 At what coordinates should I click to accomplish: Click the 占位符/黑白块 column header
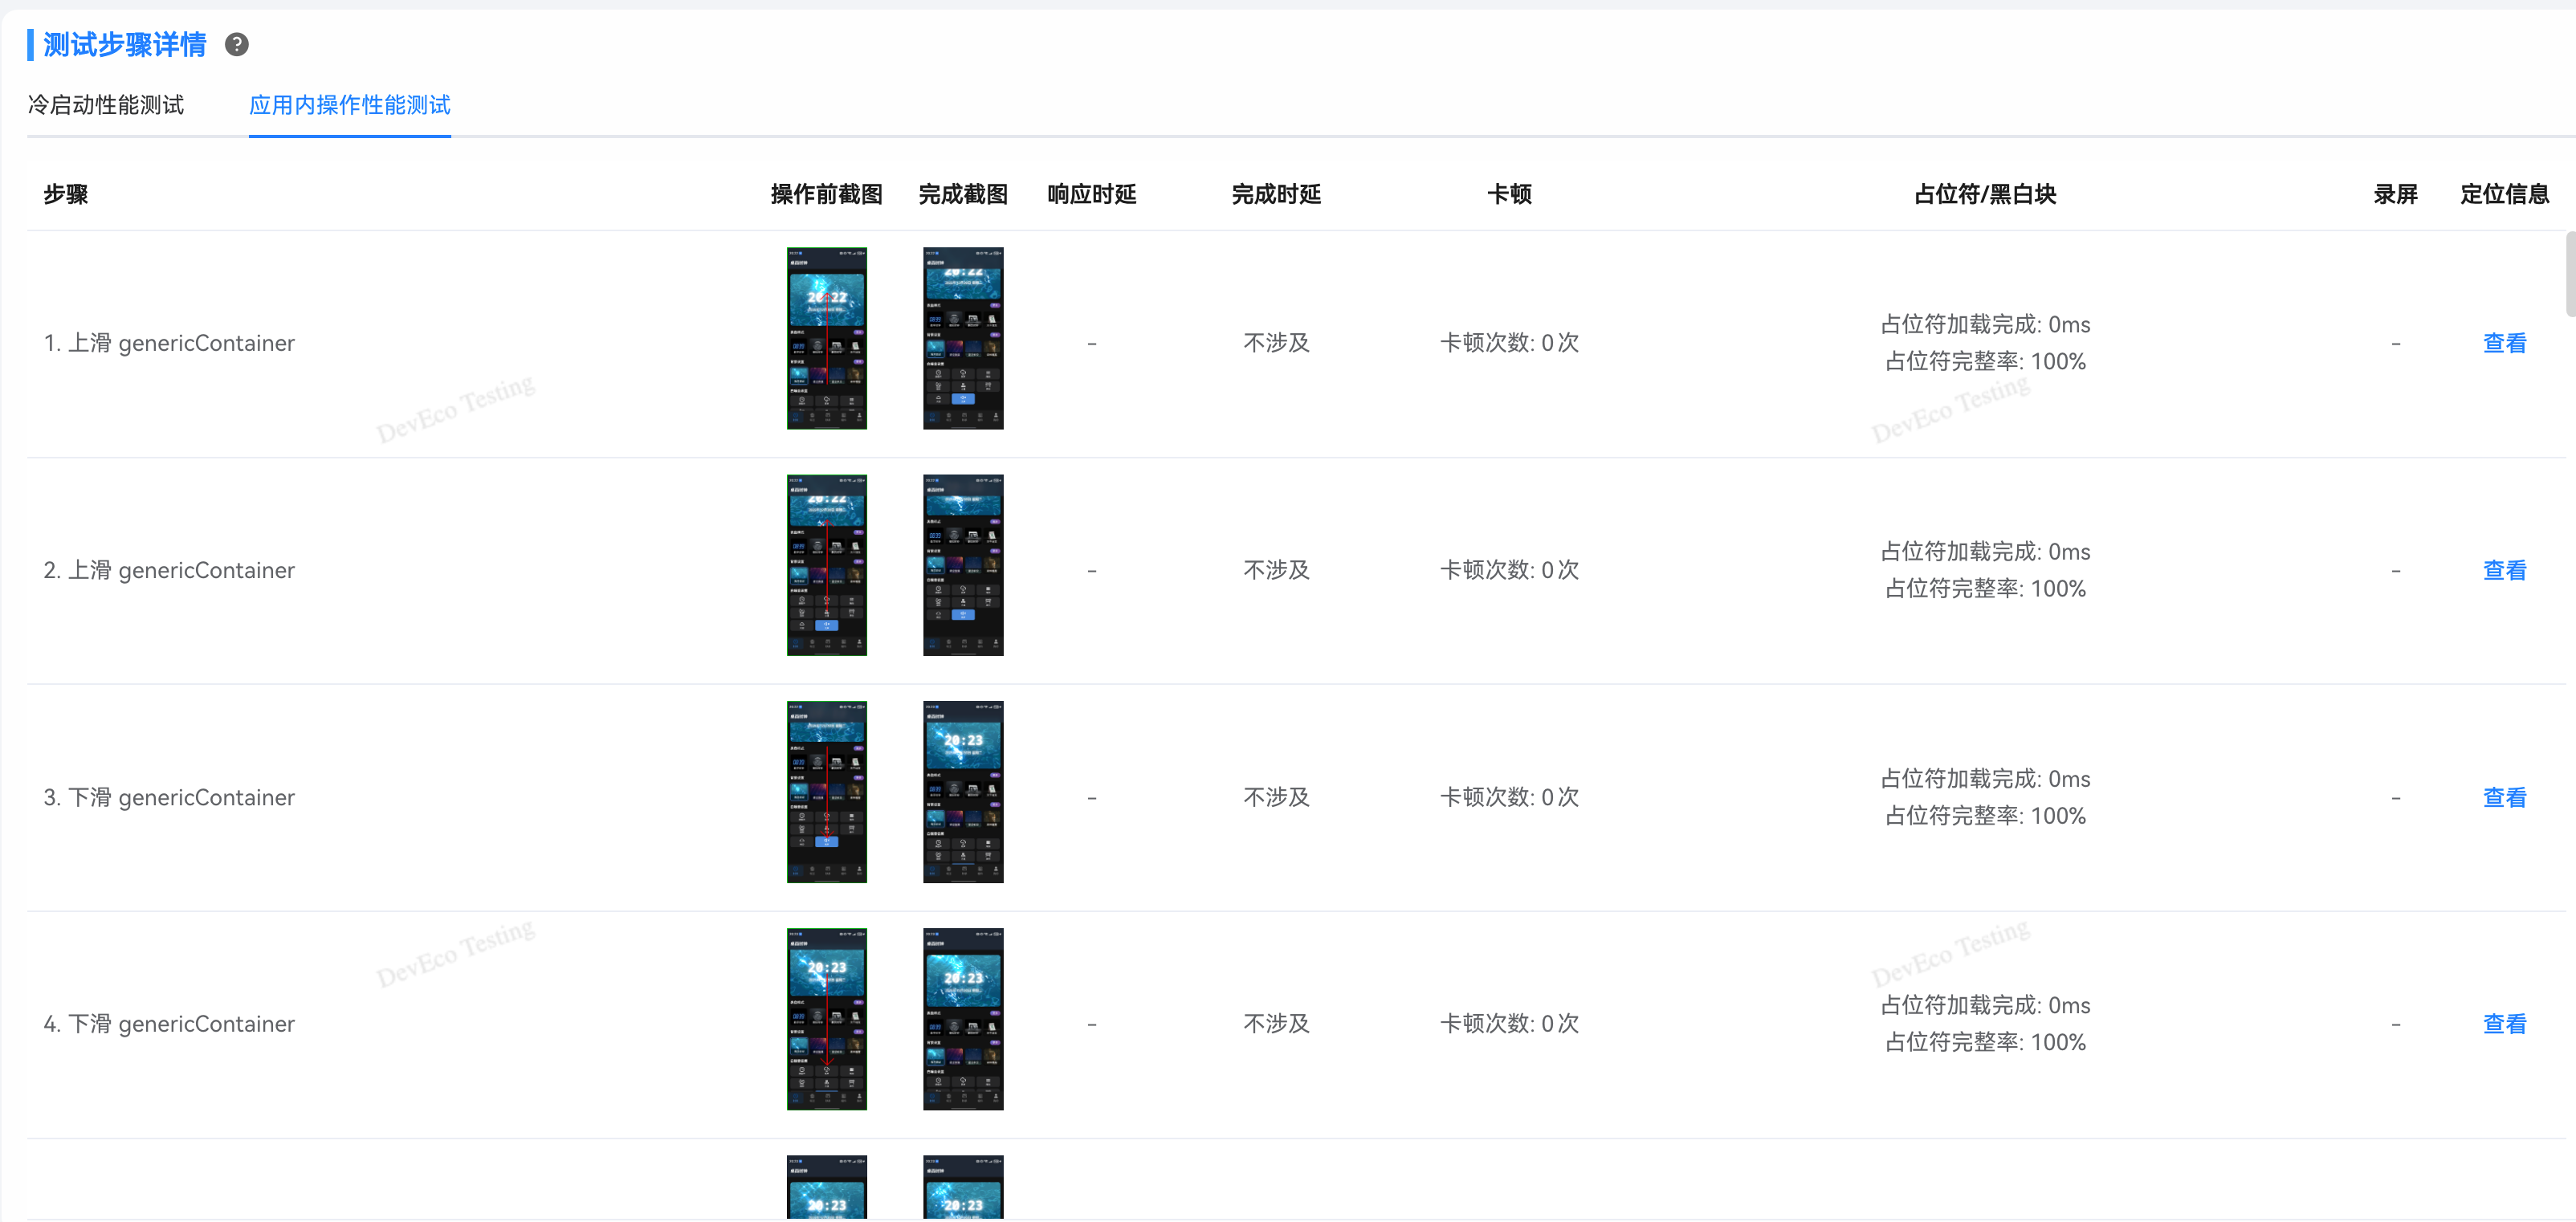pyautogui.click(x=1985, y=194)
